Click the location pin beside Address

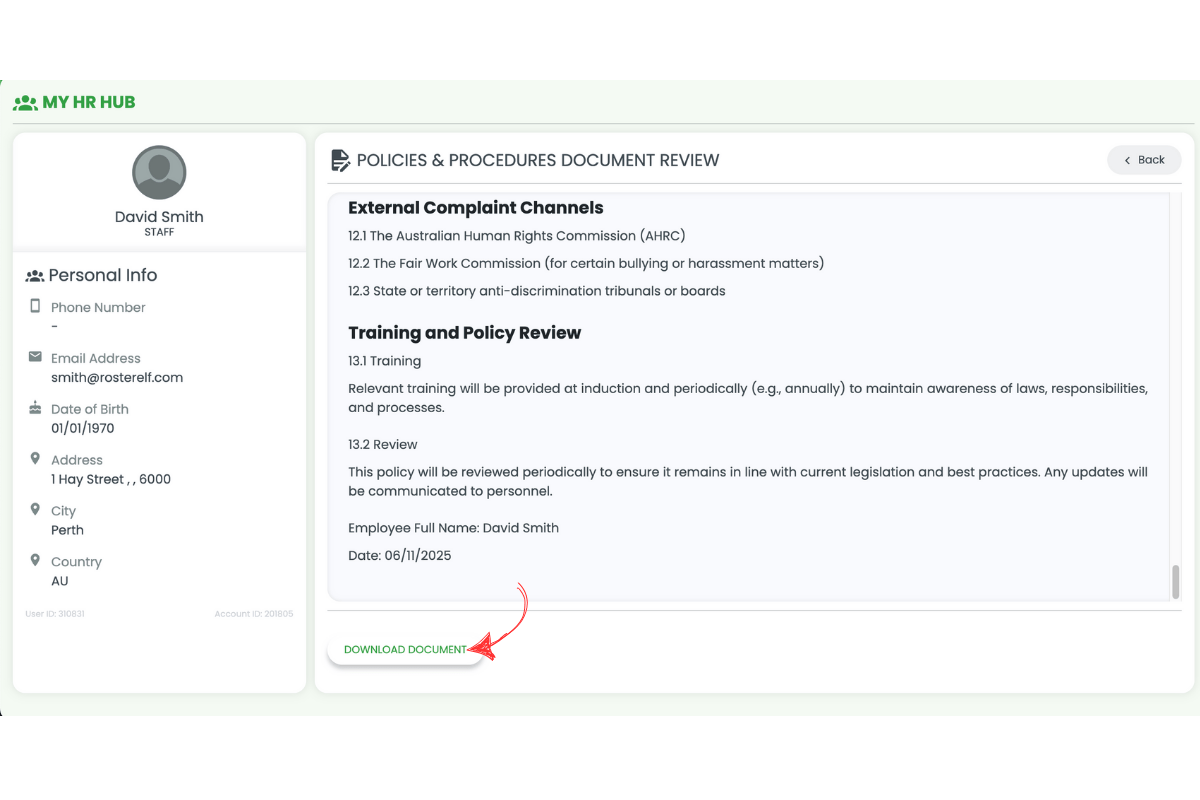click(x=35, y=459)
